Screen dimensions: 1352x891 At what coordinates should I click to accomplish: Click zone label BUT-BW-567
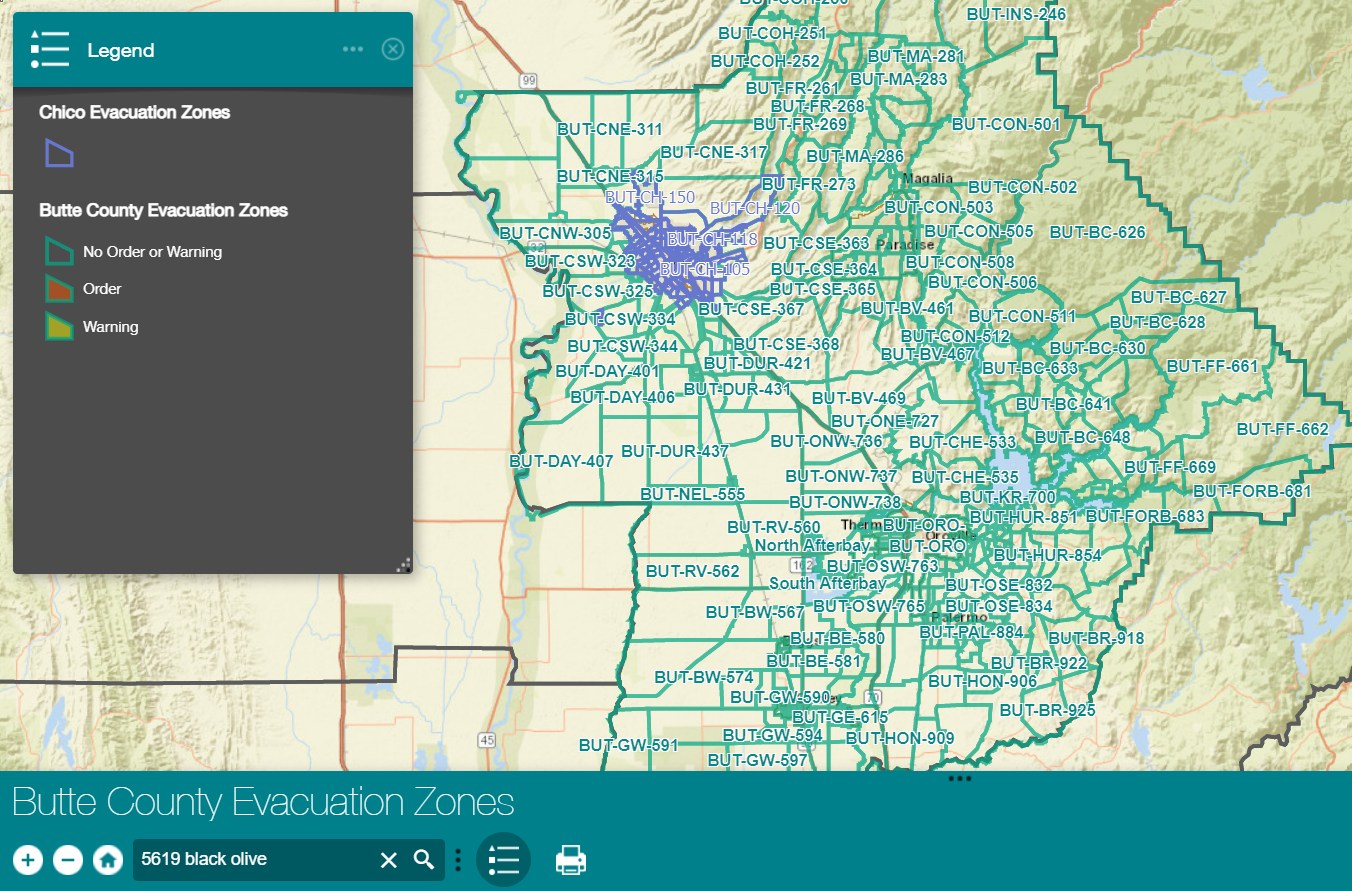pyautogui.click(x=755, y=612)
